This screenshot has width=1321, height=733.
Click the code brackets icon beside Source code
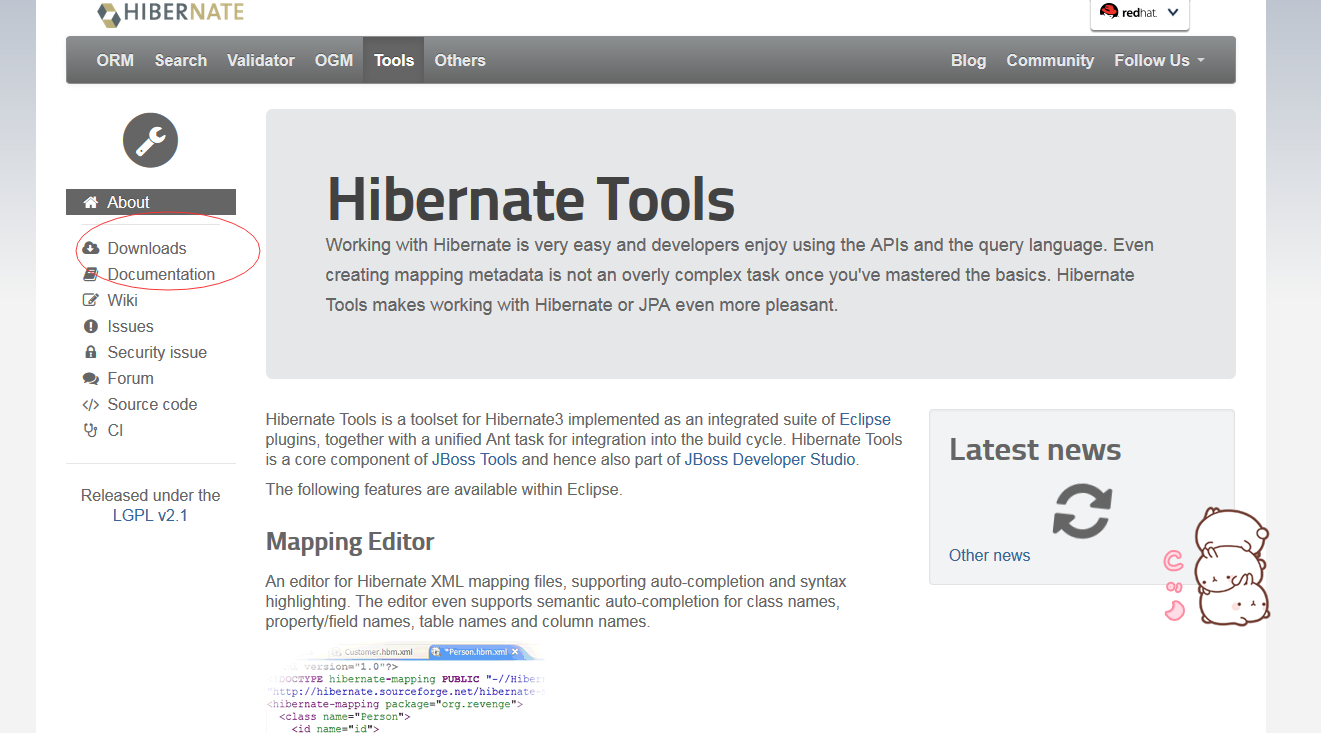[x=91, y=404]
